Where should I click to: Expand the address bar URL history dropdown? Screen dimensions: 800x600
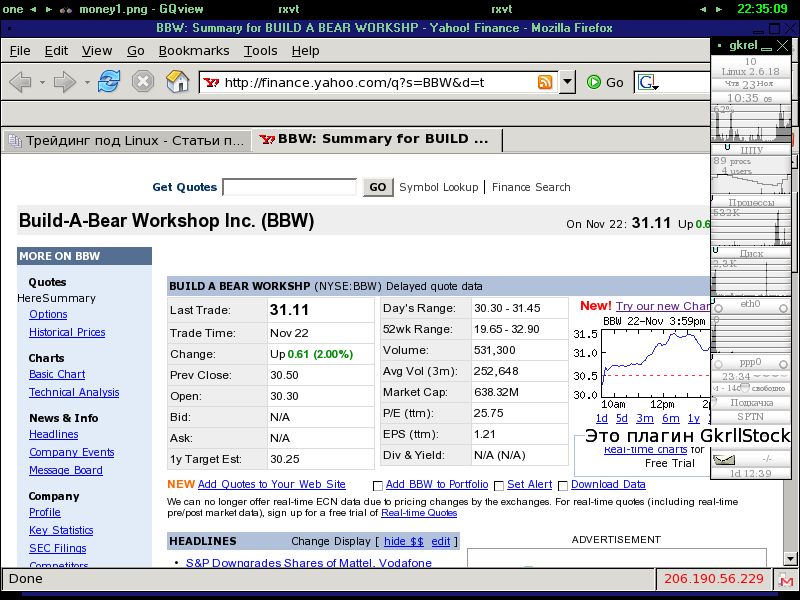click(x=567, y=82)
